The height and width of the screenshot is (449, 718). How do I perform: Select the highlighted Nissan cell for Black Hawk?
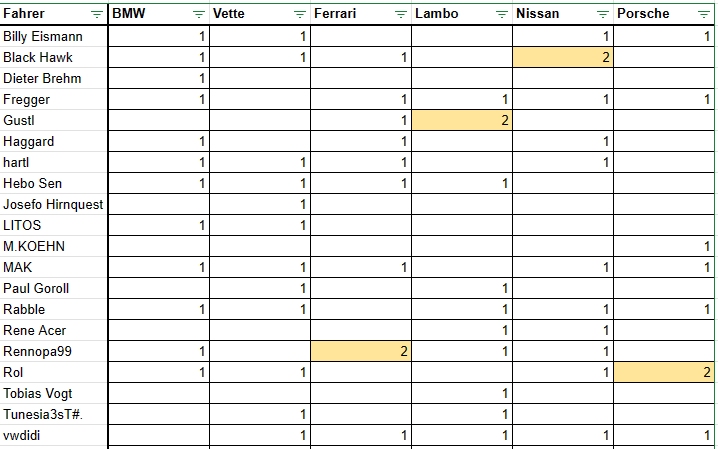[x=562, y=57]
